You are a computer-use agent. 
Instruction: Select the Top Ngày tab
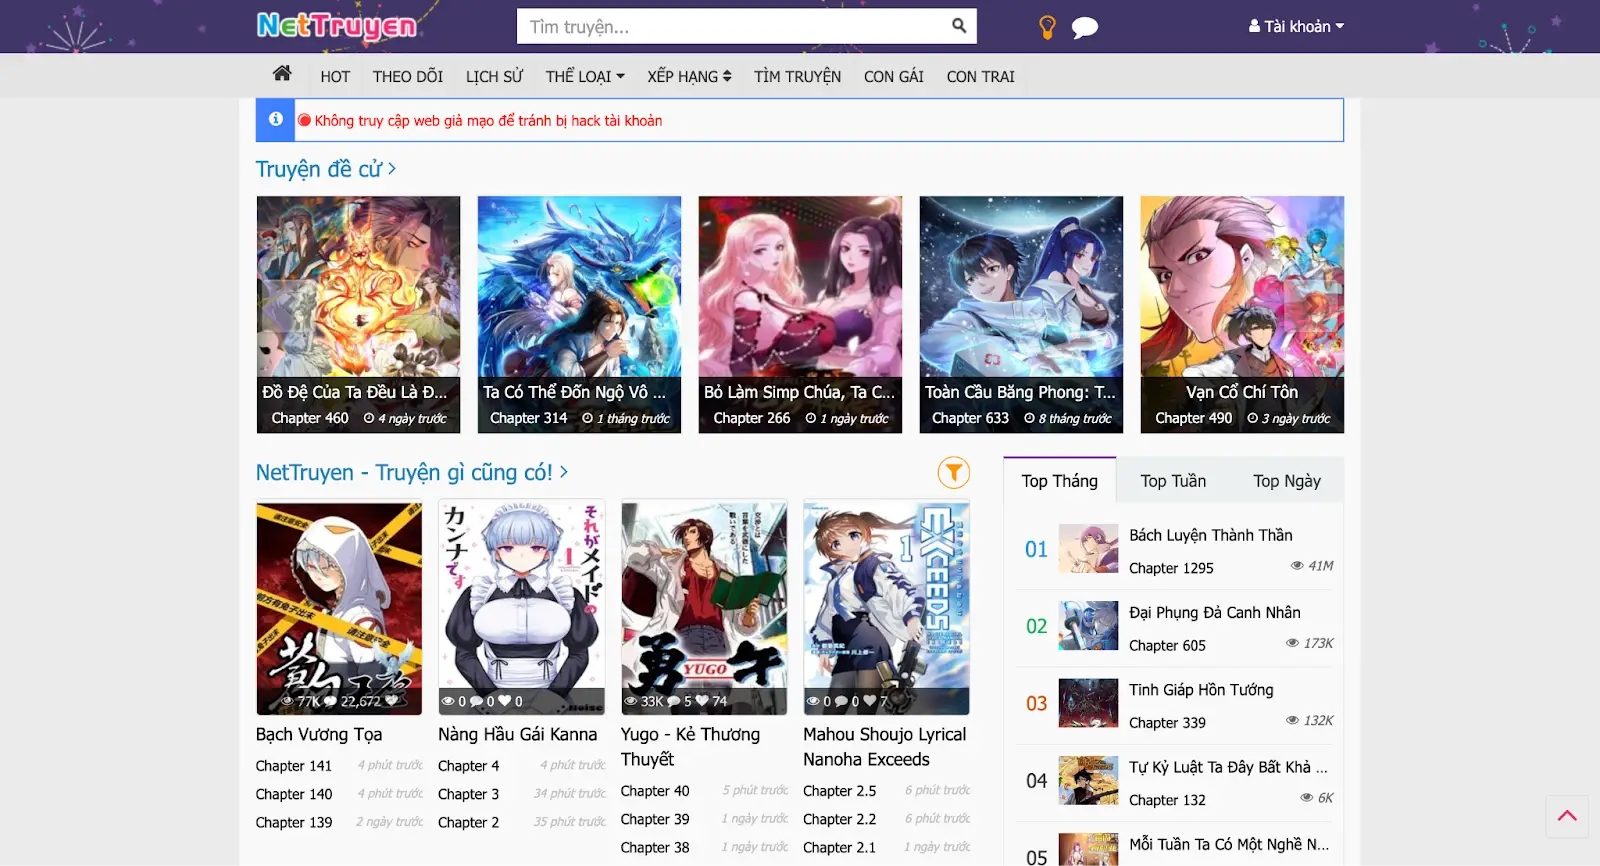click(1286, 481)
